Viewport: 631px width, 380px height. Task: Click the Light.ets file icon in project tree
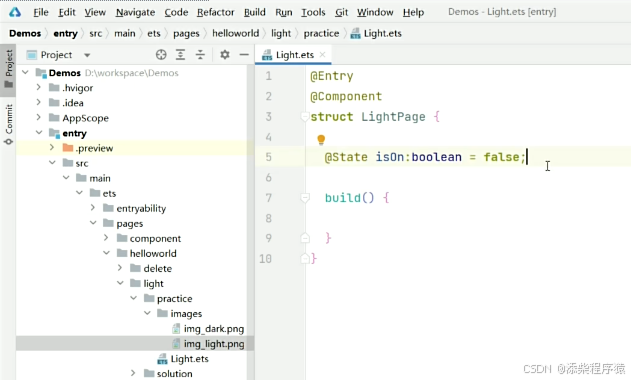tap(162, 359)
